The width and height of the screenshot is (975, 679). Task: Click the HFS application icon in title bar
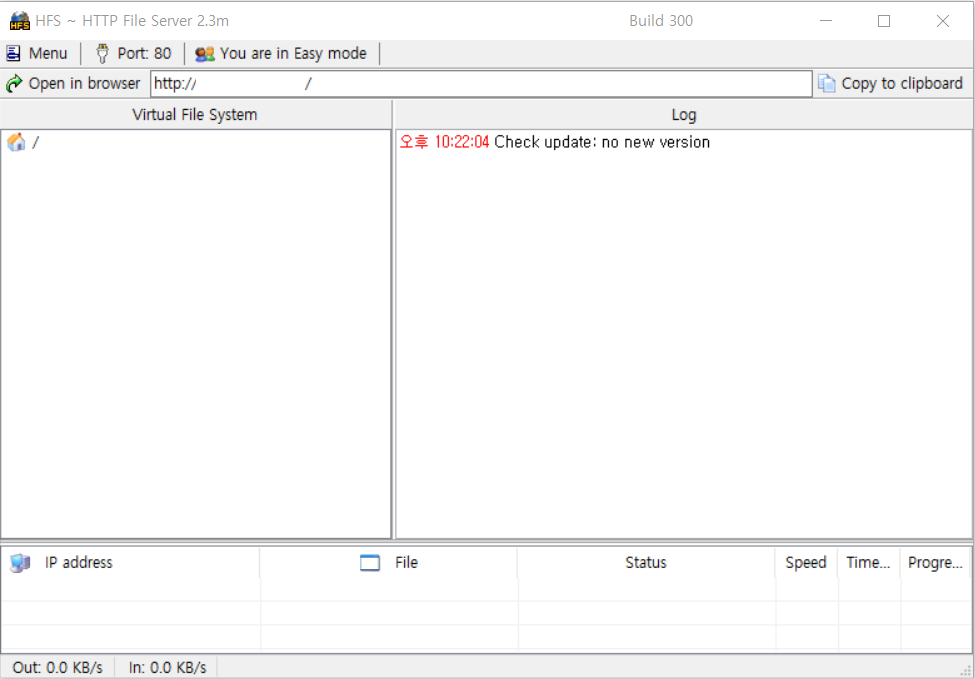click(19, 21)
